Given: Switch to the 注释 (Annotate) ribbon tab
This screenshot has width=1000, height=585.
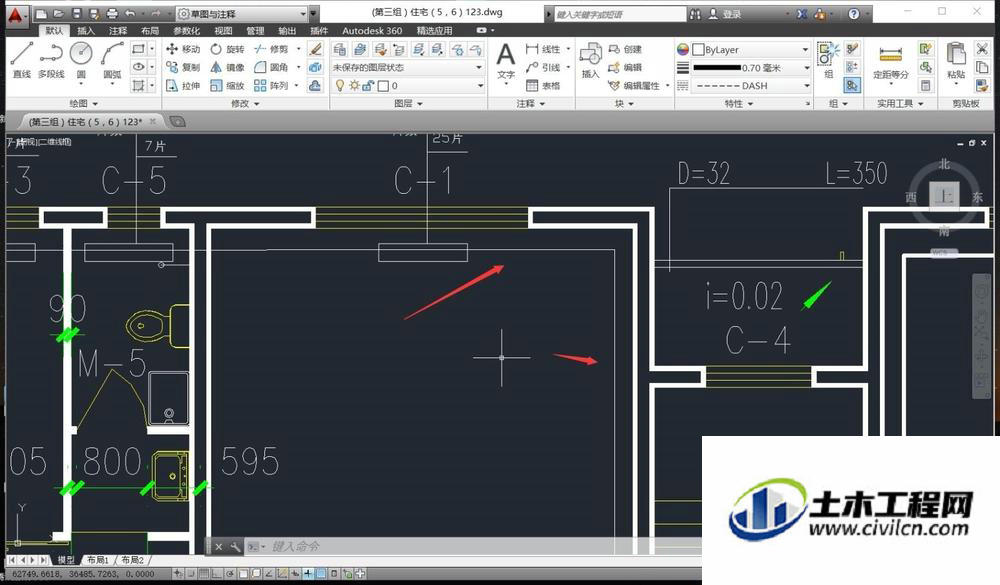Looking at the screenshot, I should [117, 31].
